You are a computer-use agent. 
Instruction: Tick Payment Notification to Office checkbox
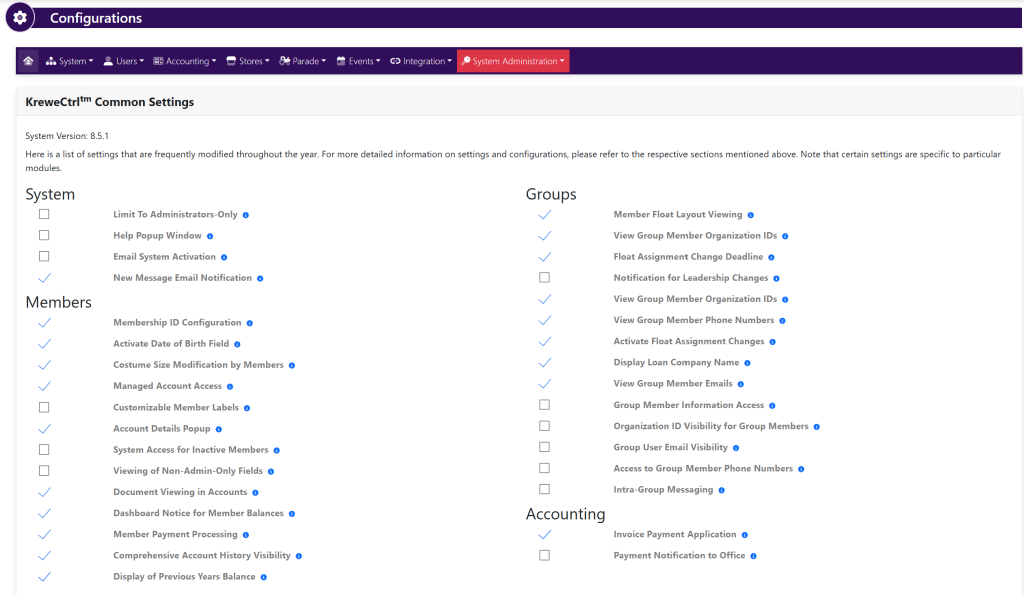coord(544,555)
